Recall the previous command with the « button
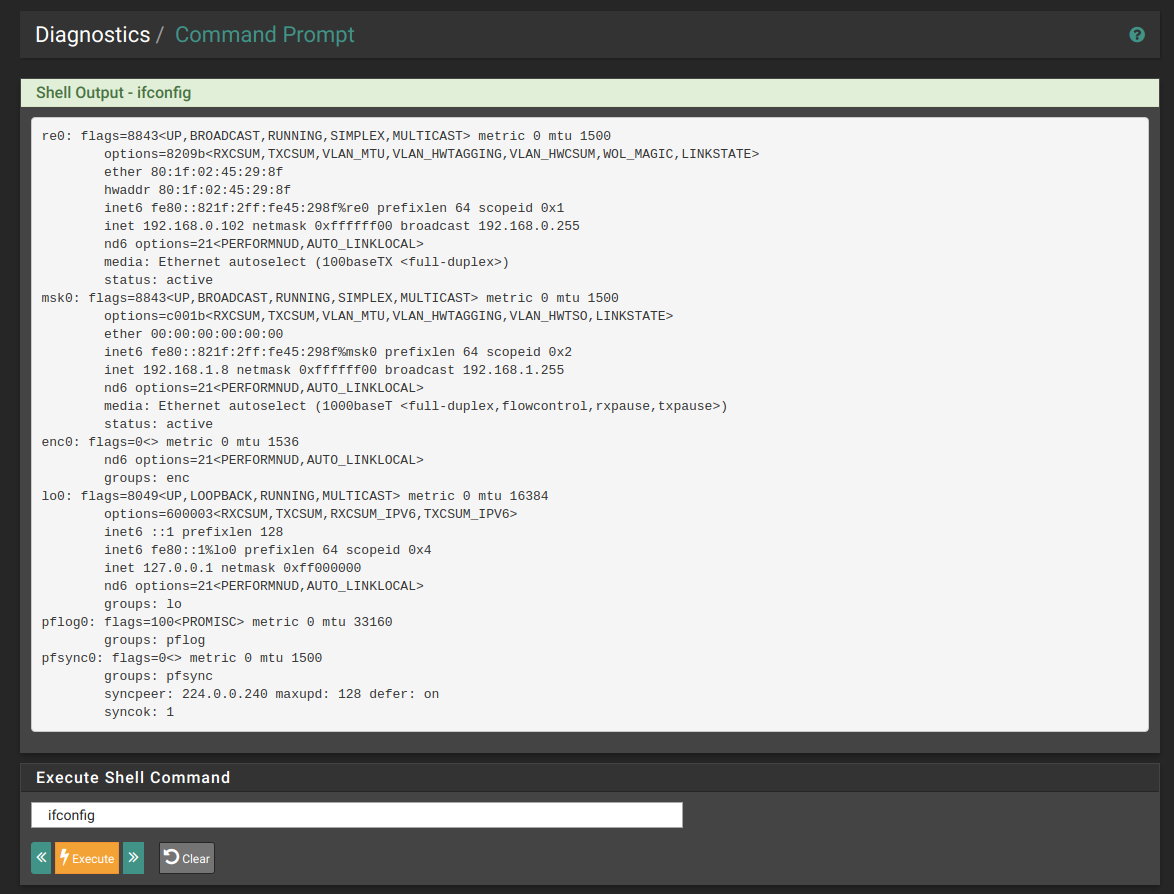This screenshot has width=1174, height=894. [x=41, y=858]
